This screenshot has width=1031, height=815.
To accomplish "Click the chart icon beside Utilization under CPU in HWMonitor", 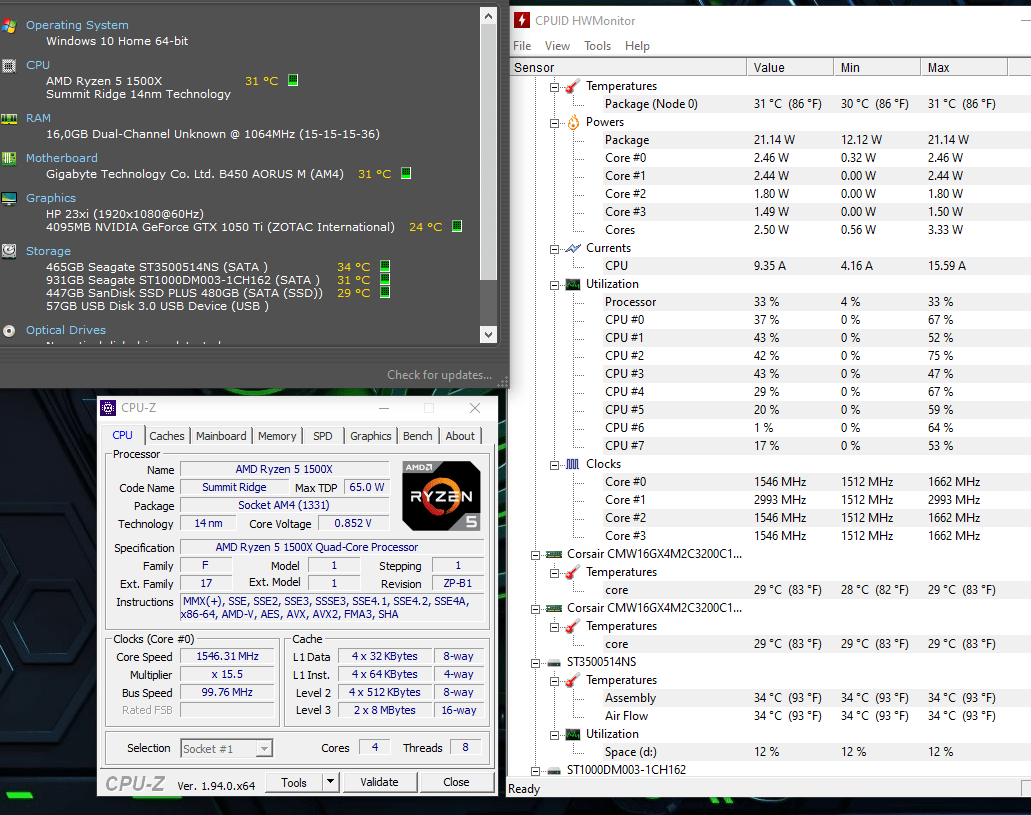I will [x=573, y=284].
